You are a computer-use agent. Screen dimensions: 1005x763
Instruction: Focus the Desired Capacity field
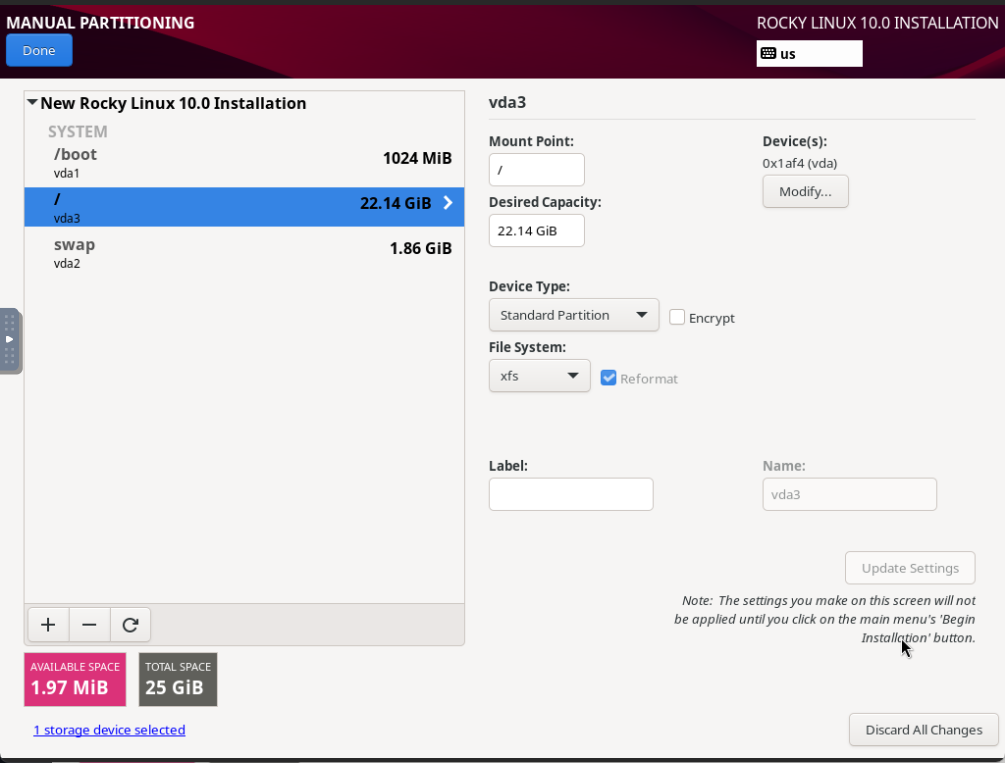coord(536,231)
